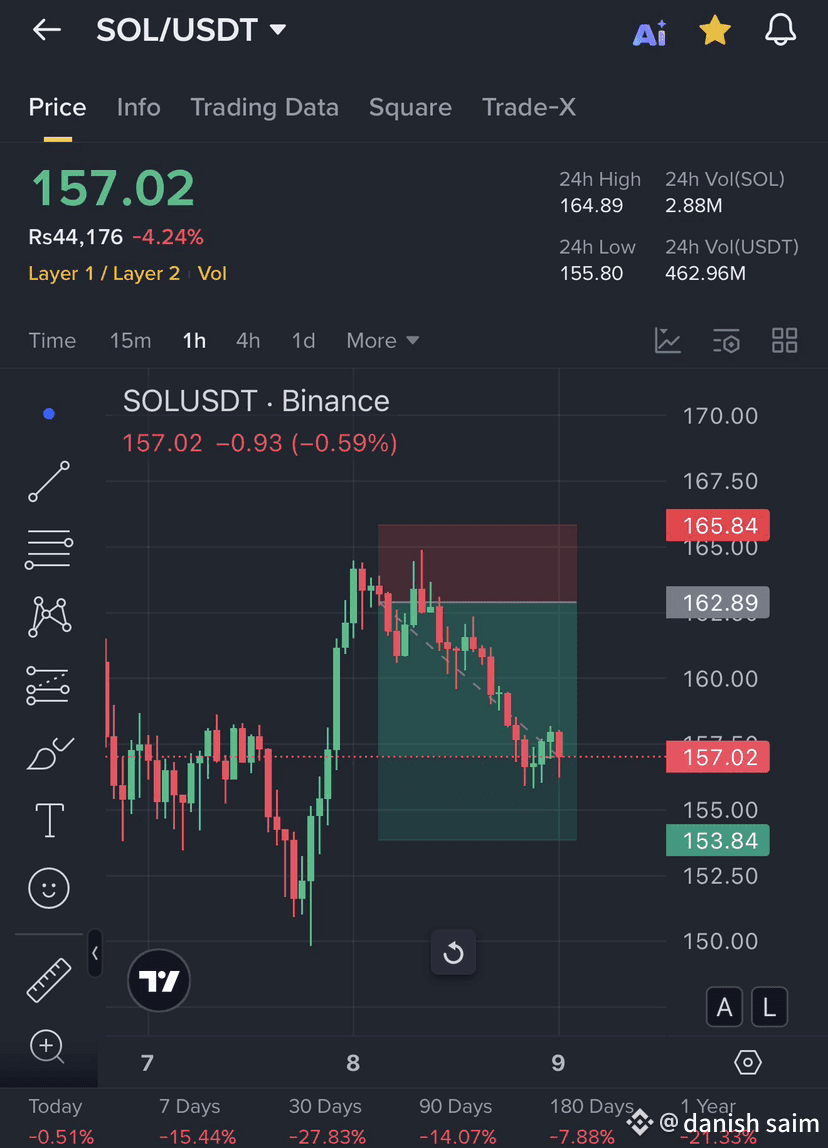This screenshot has height=1148, width=828.
Task: Select the ruler measure tool
Action: [49, 980]
